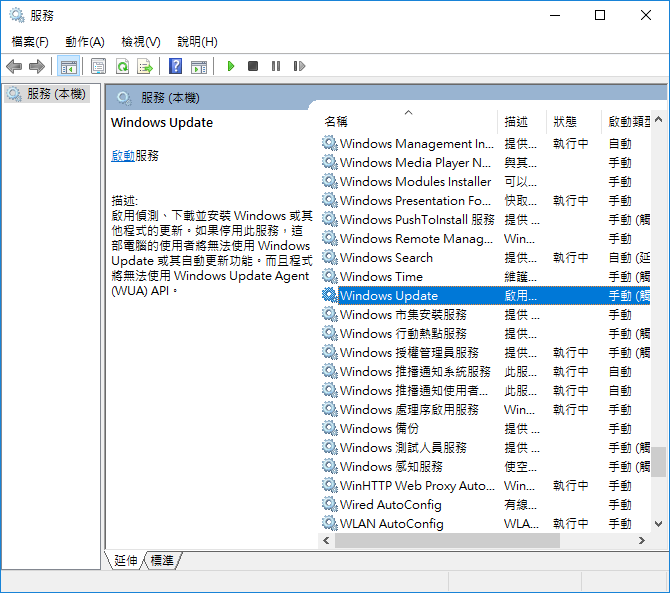Open the 說明(H) menu
The image size is (670, 593).
pos(197,42)
